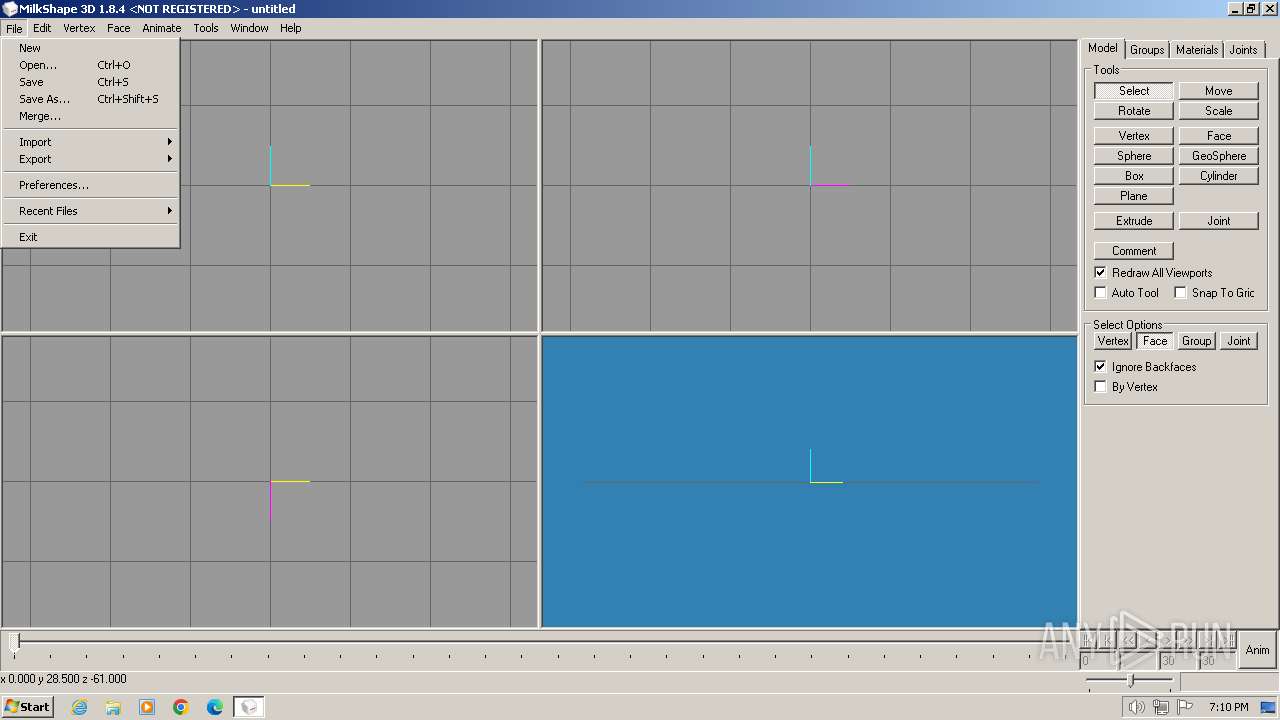Expand the Import submenu
The image size is (1280, 720).
pyautogui.click(x=91, y=142)
